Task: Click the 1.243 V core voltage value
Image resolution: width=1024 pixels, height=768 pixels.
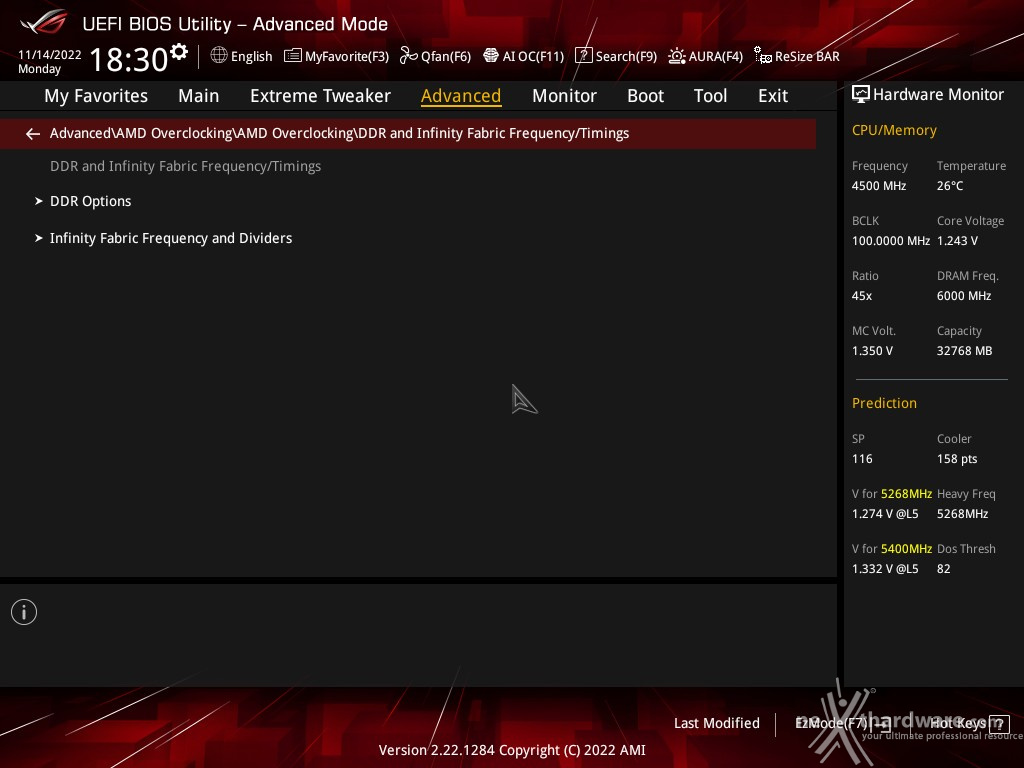Action: pyautogui.click(x=957, y=241)
